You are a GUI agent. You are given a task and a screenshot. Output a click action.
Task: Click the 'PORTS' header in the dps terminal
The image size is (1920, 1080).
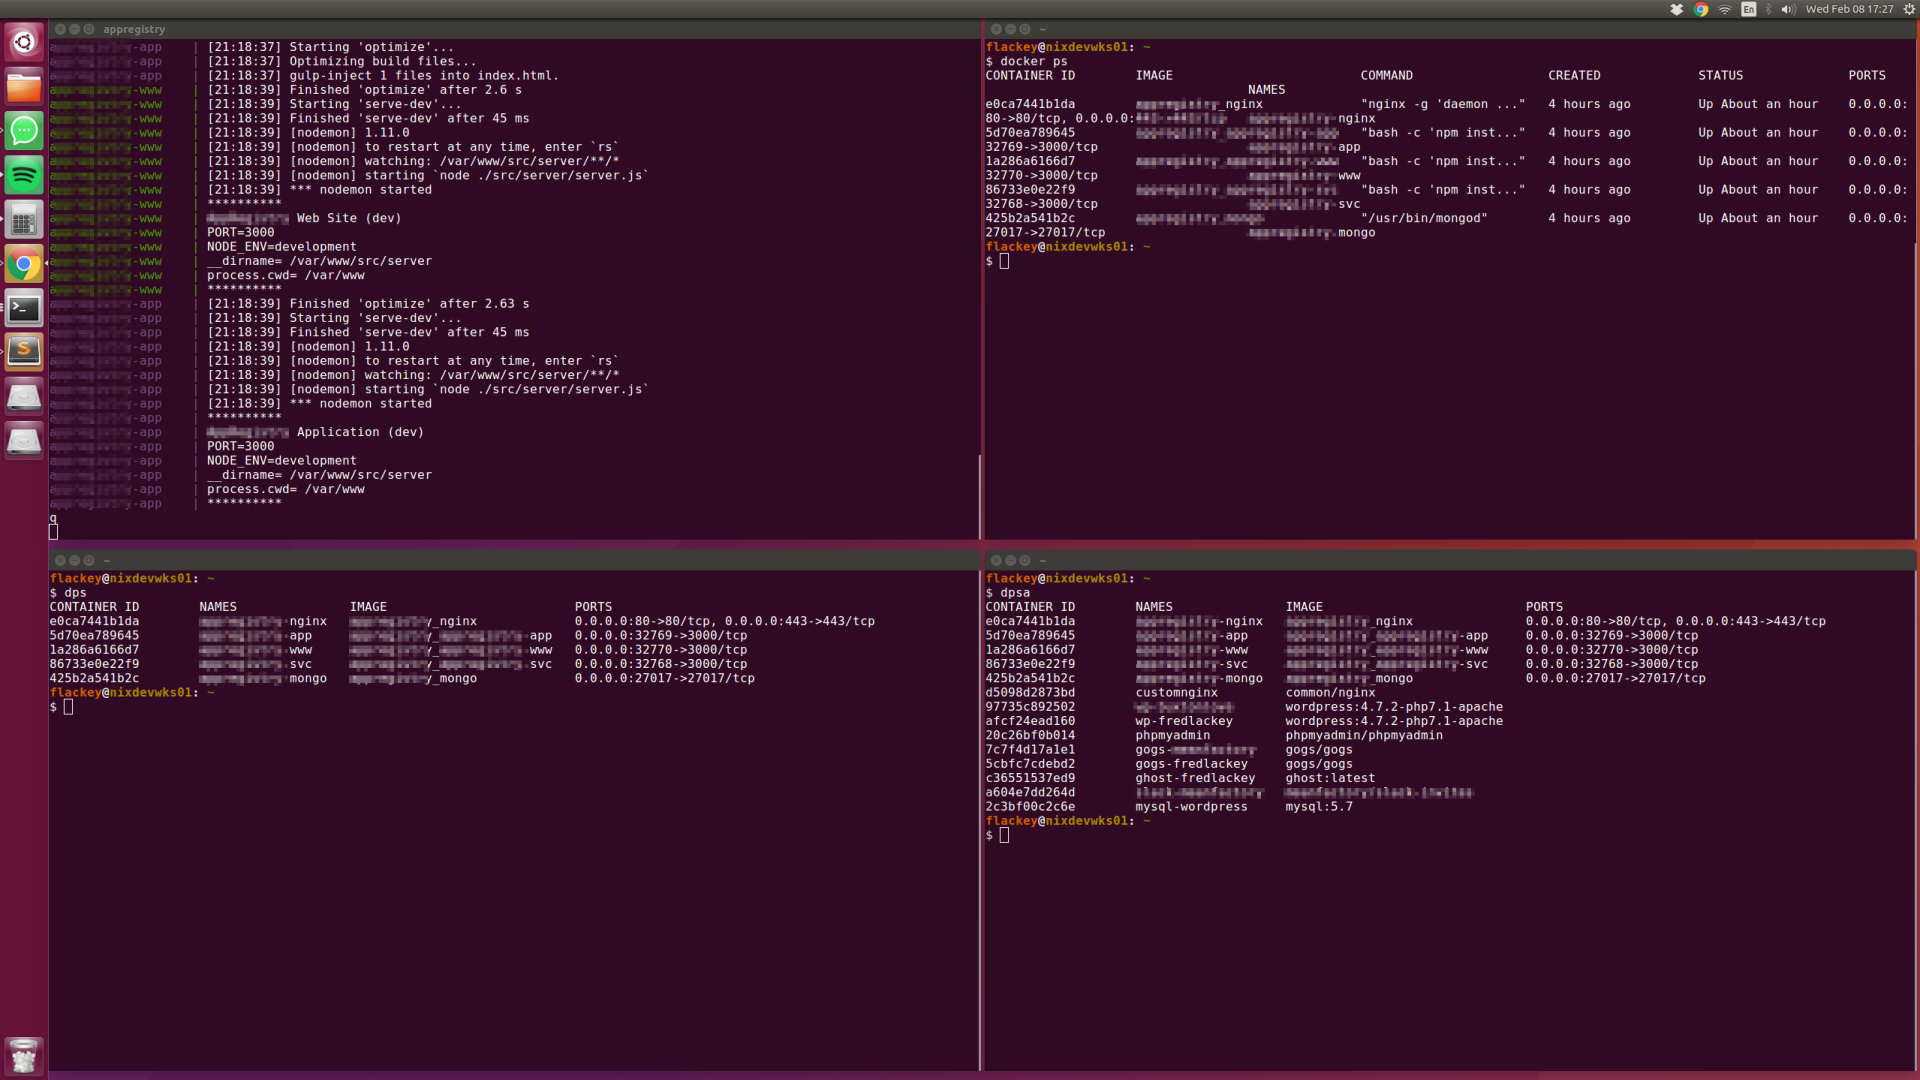[x=593, y=607]
